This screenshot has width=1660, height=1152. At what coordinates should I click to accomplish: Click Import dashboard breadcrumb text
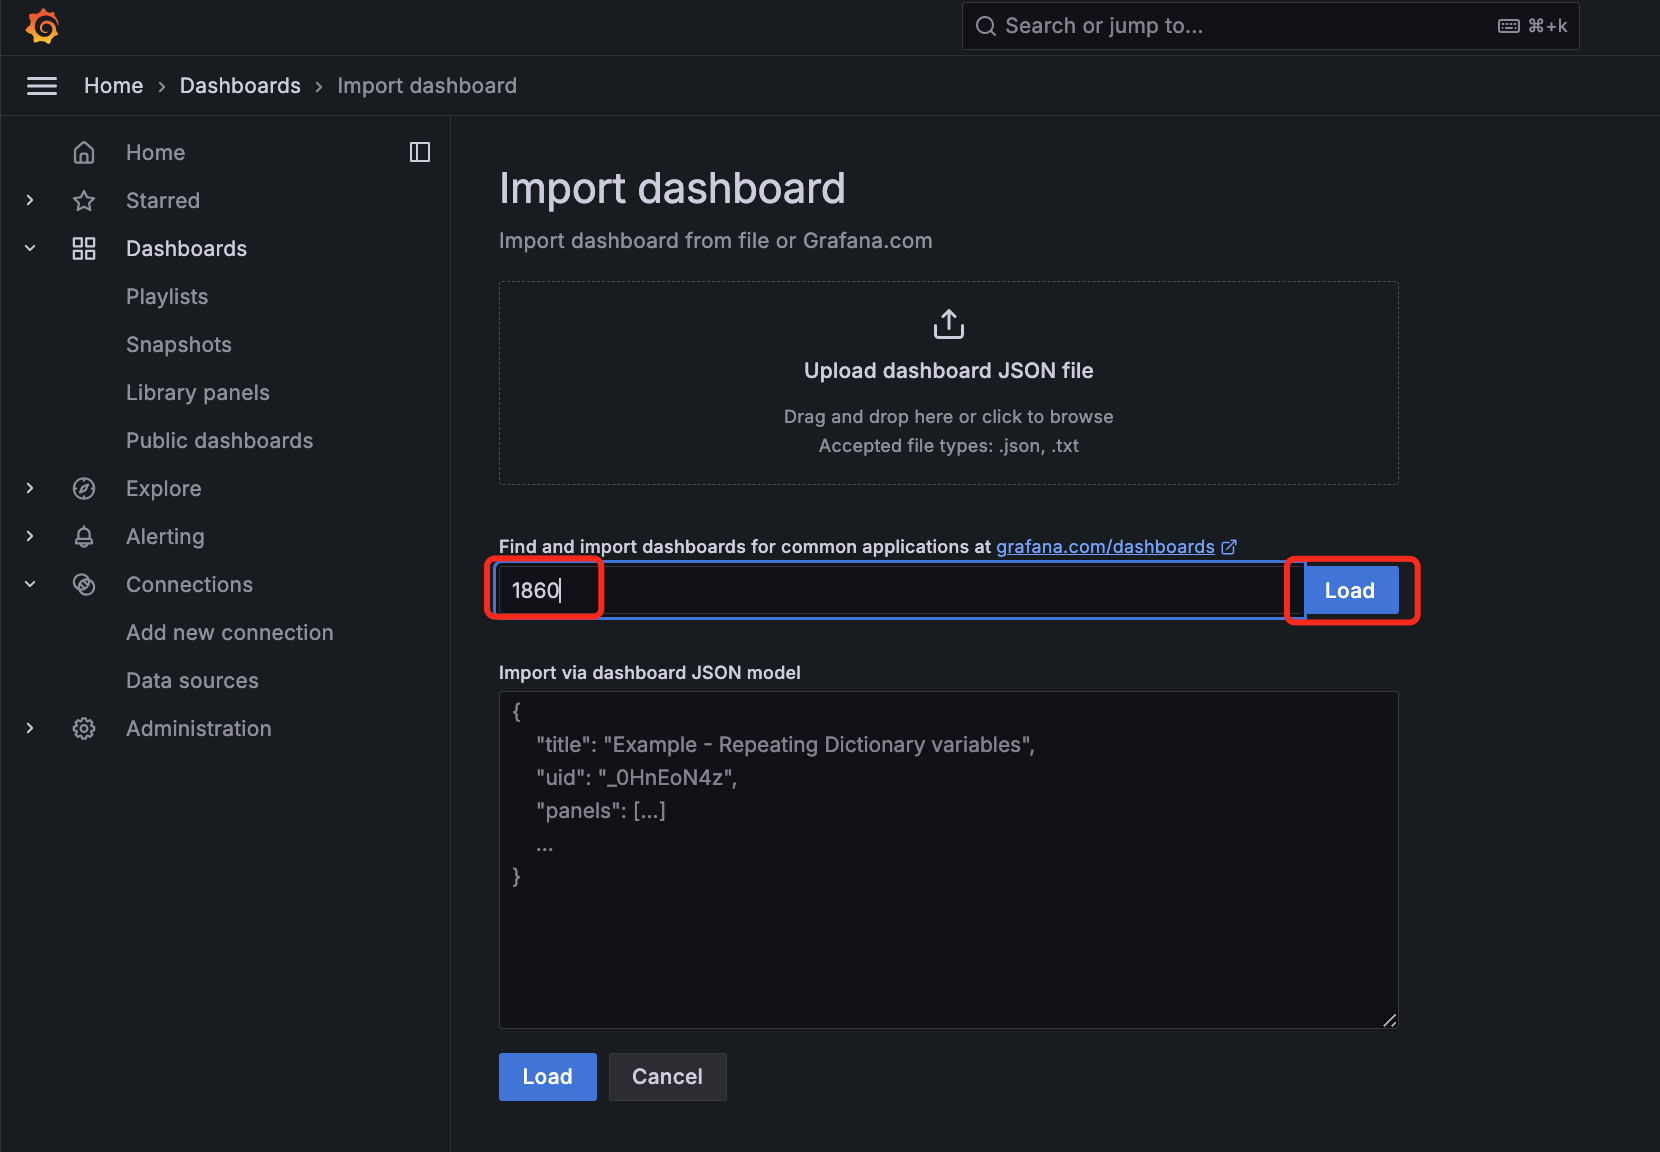click(427, 86)
